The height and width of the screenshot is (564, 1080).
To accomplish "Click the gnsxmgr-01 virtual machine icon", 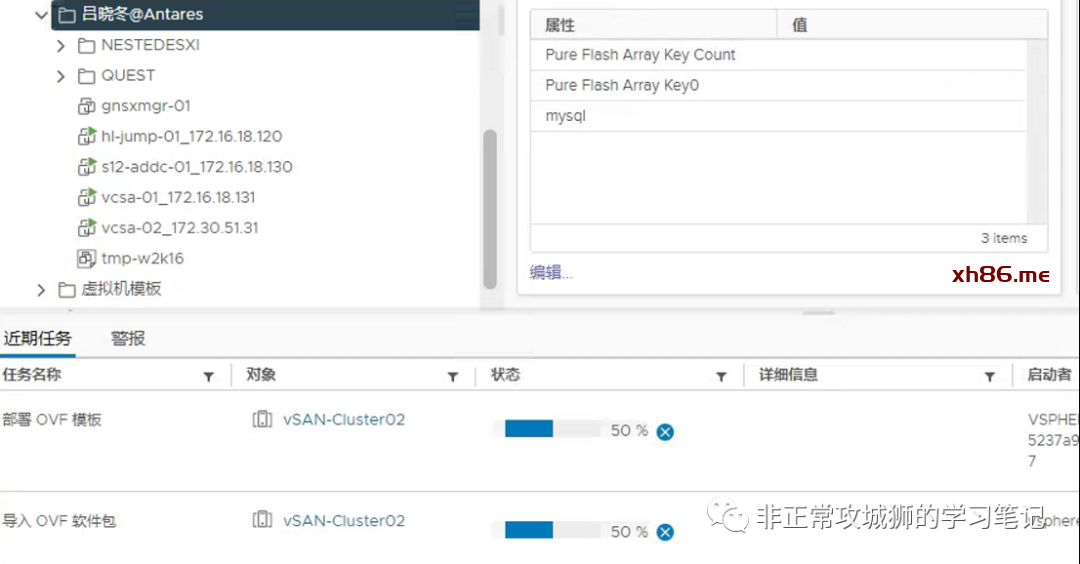I will click(x=86, y=106).
